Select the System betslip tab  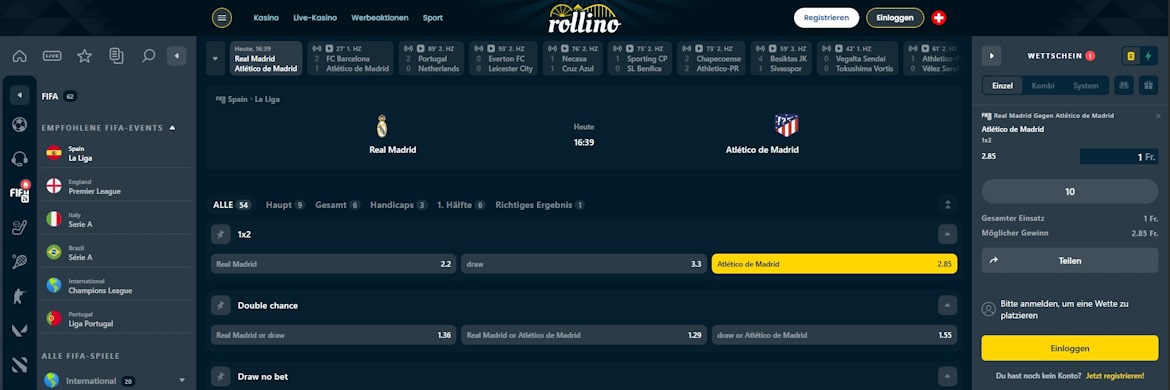pos(1086,86)
